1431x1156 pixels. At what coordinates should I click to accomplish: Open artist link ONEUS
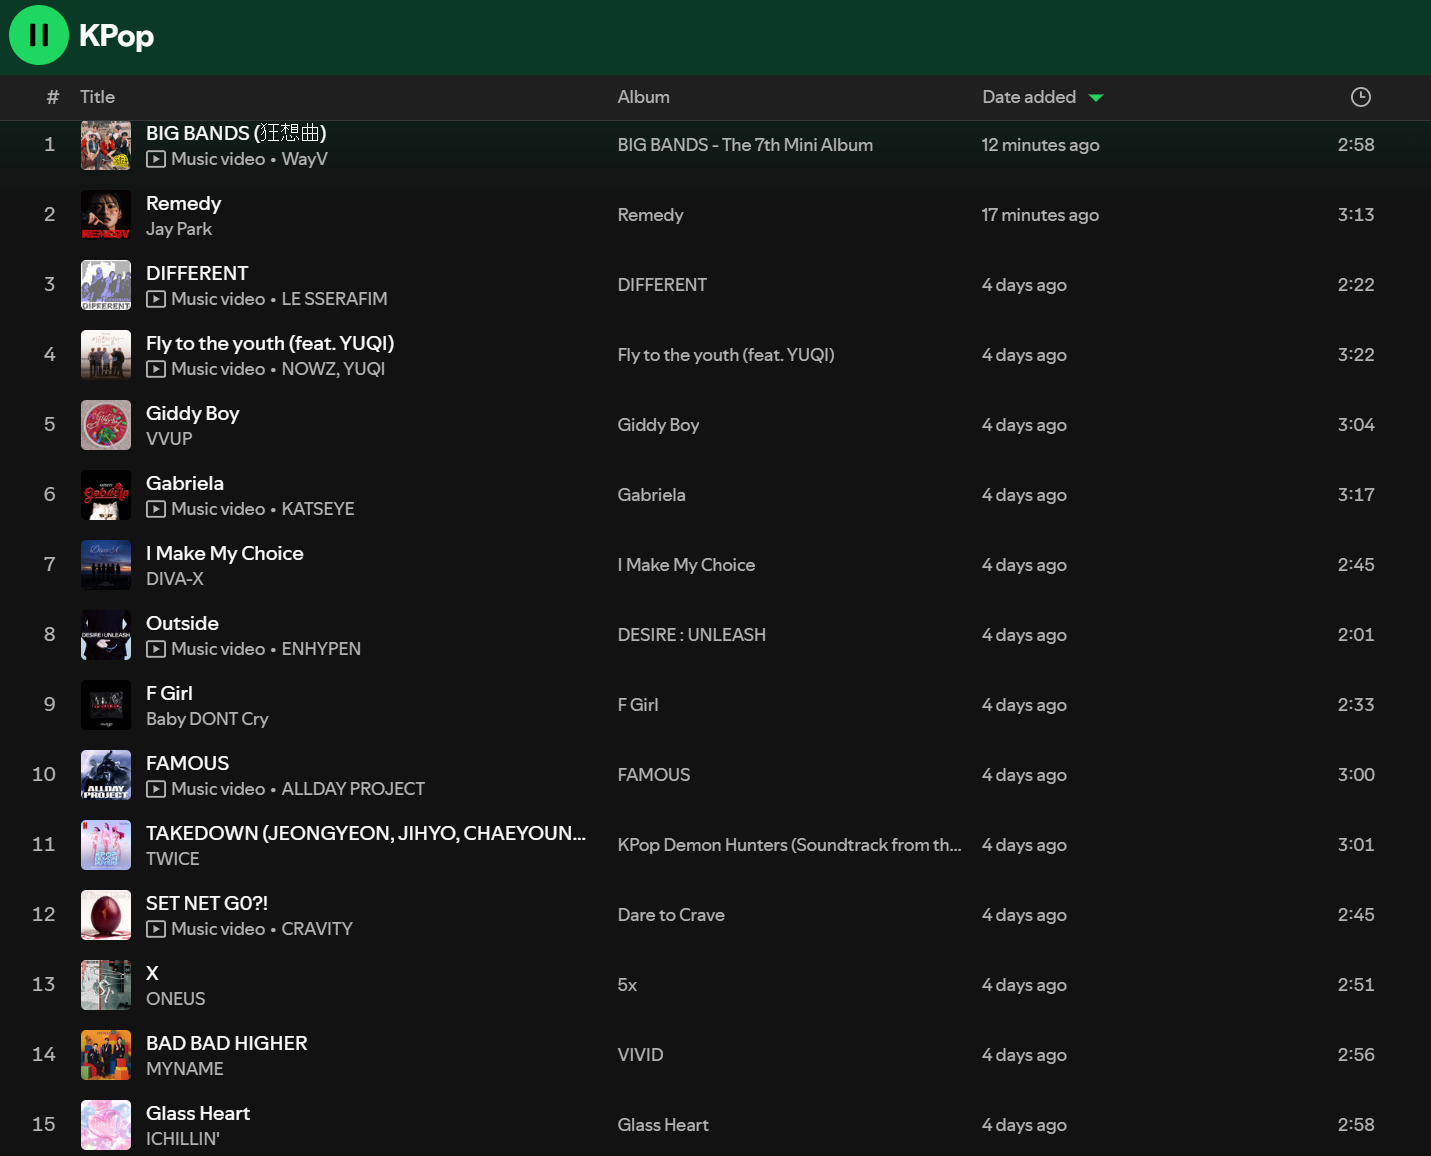[176, 999]
